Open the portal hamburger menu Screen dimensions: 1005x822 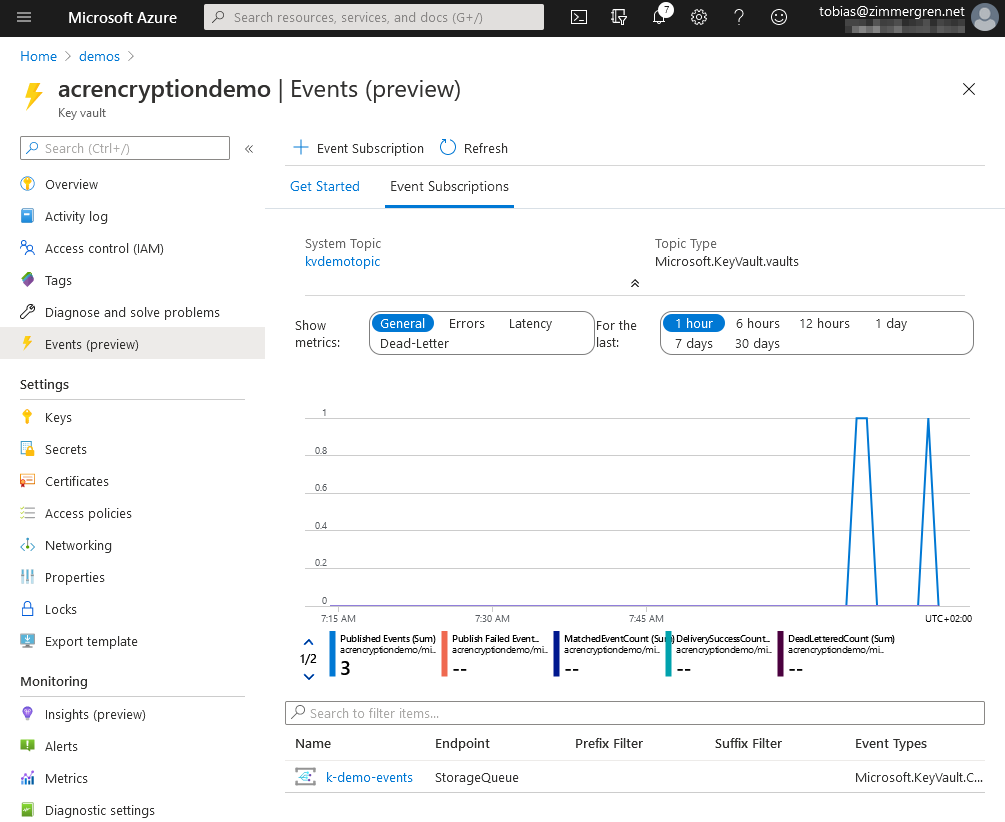[24, 17]
